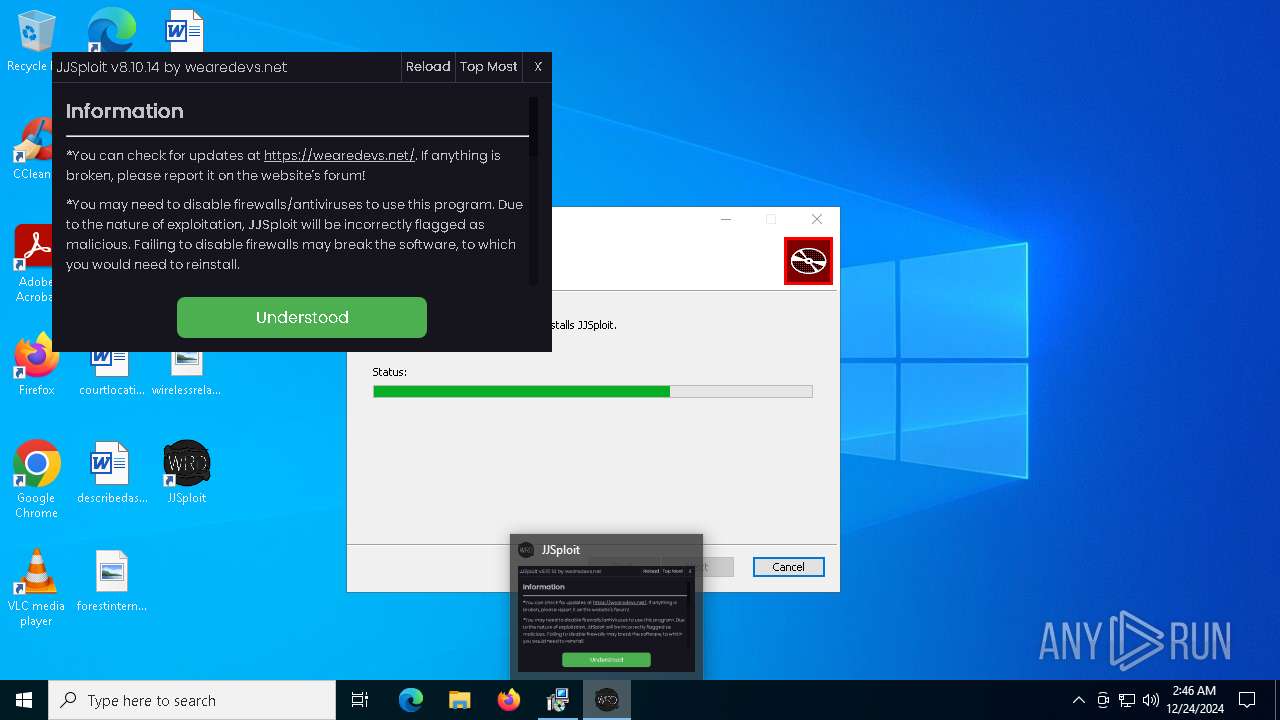This screenshot has height=720, width=1280.
Task: Open the Firefox desktop shortcut
Action: point(36,365)
